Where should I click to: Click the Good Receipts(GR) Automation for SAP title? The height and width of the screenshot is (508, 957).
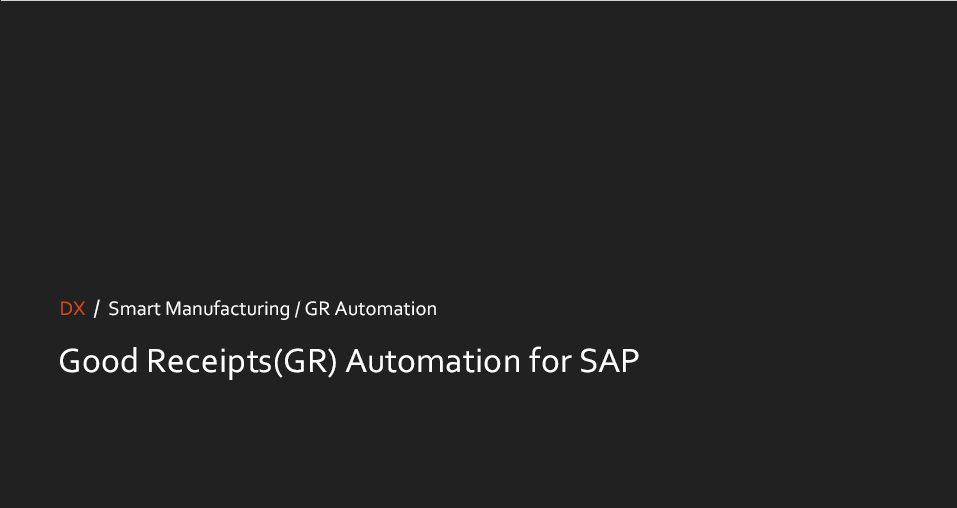(348, 361)
